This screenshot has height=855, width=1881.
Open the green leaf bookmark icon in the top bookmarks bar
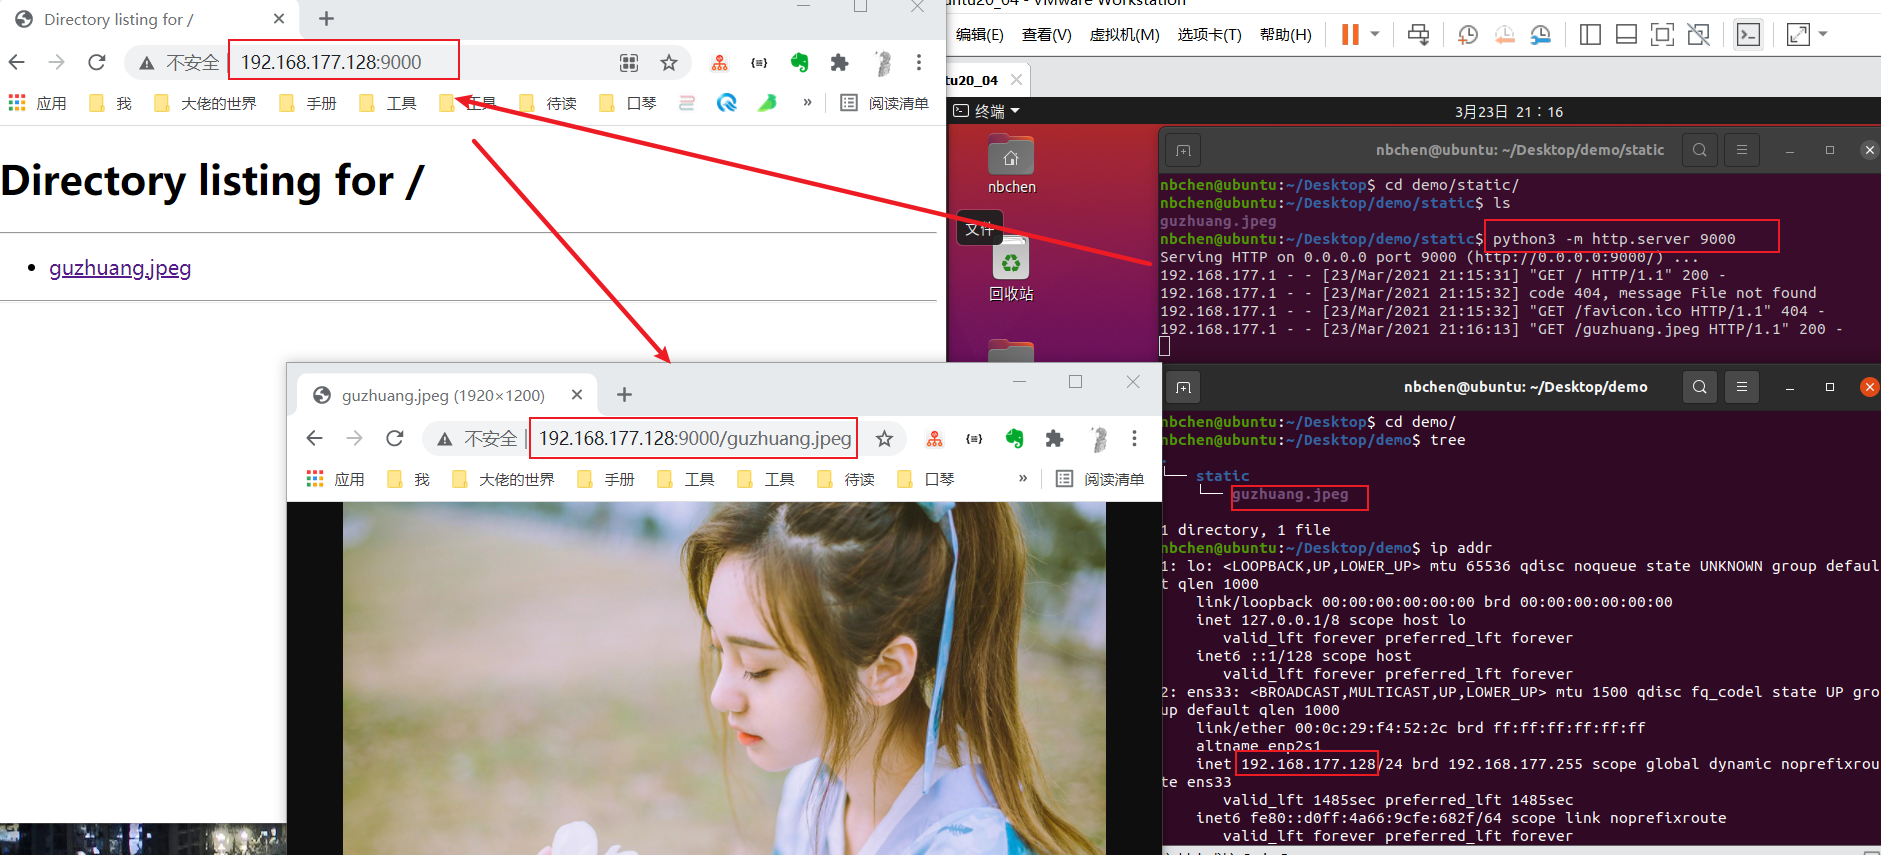click(x=767, y=102)
